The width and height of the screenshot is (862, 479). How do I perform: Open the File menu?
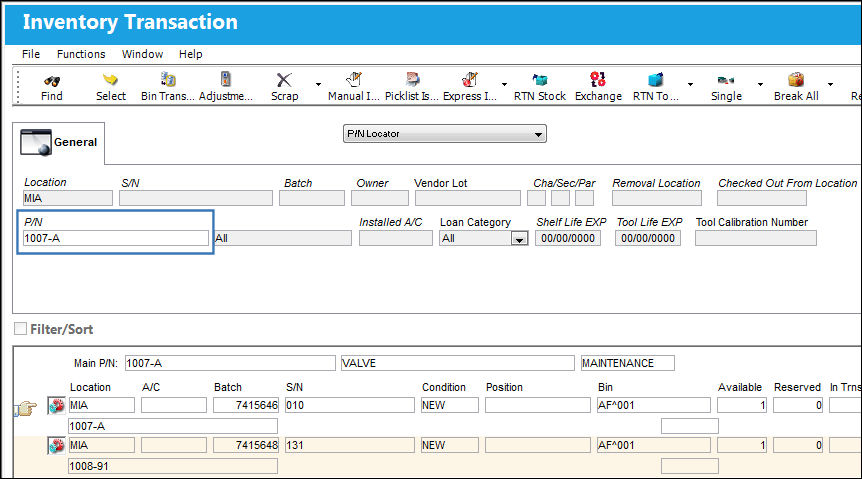pos(31,54)
